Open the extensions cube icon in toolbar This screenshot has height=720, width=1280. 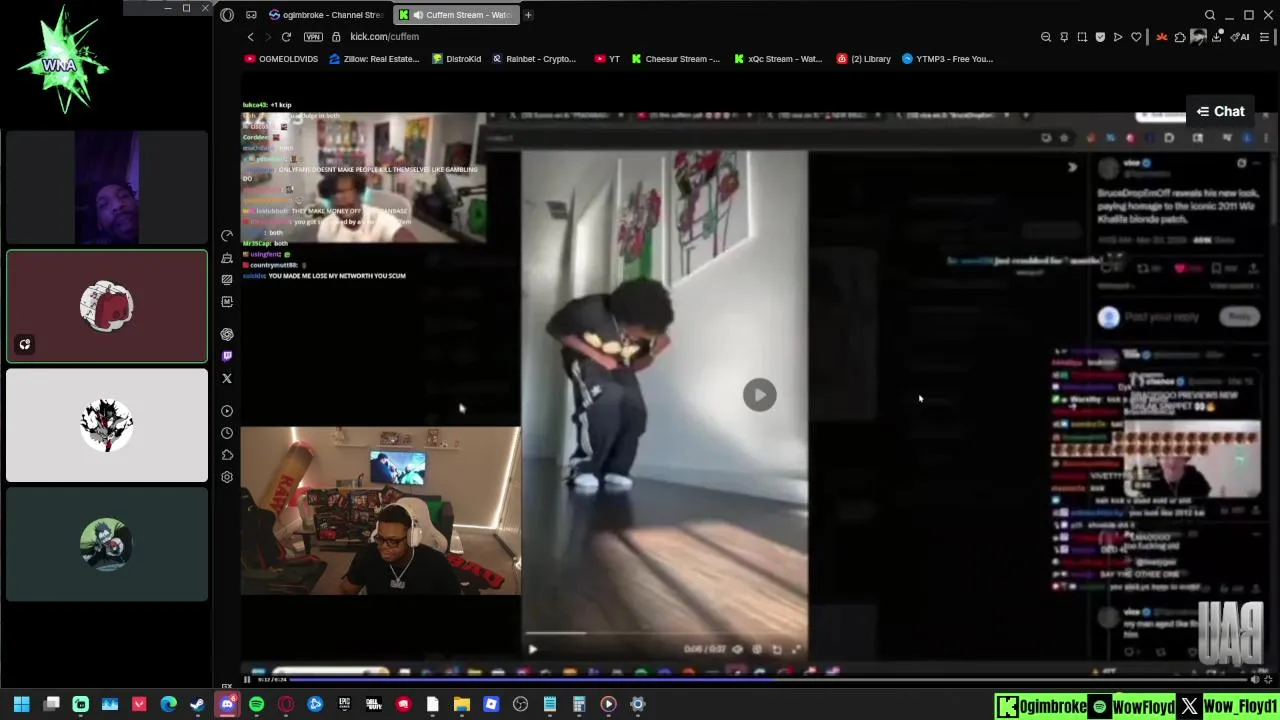coord(1180,37)
